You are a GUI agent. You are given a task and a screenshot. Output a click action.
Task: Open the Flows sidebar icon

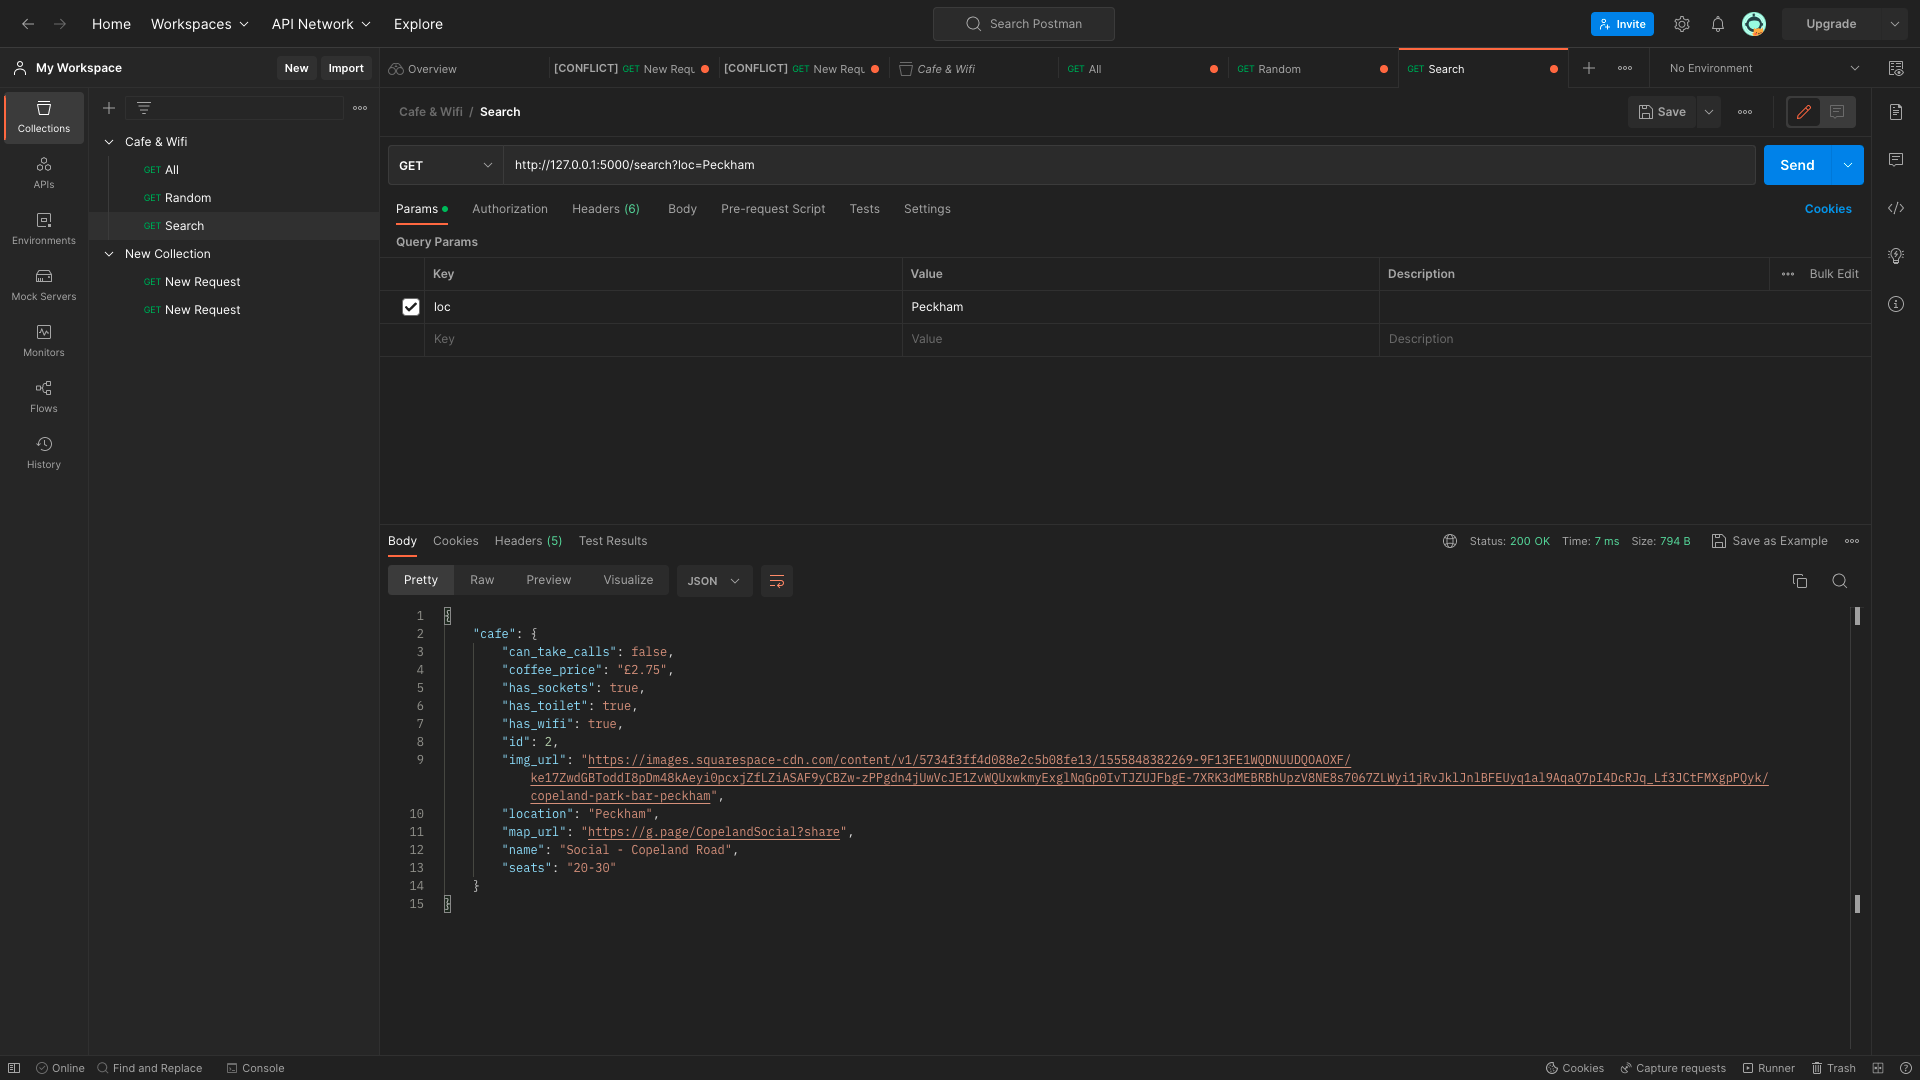(x=43, y=397)
